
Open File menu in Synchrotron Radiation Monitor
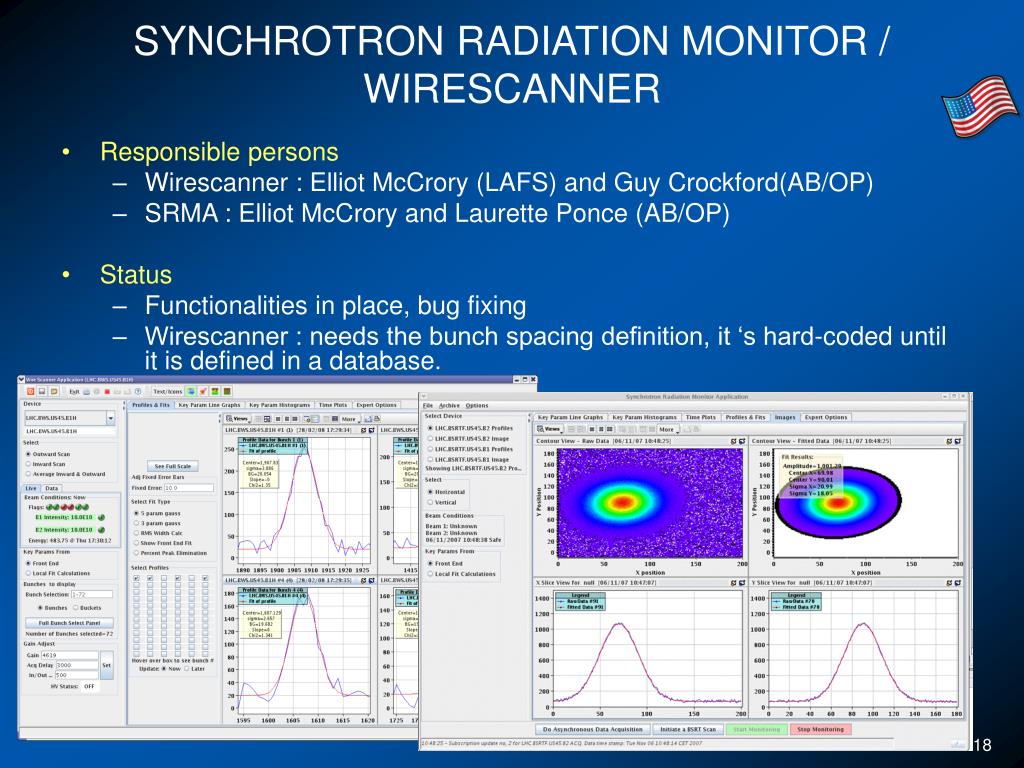point(428,406)
